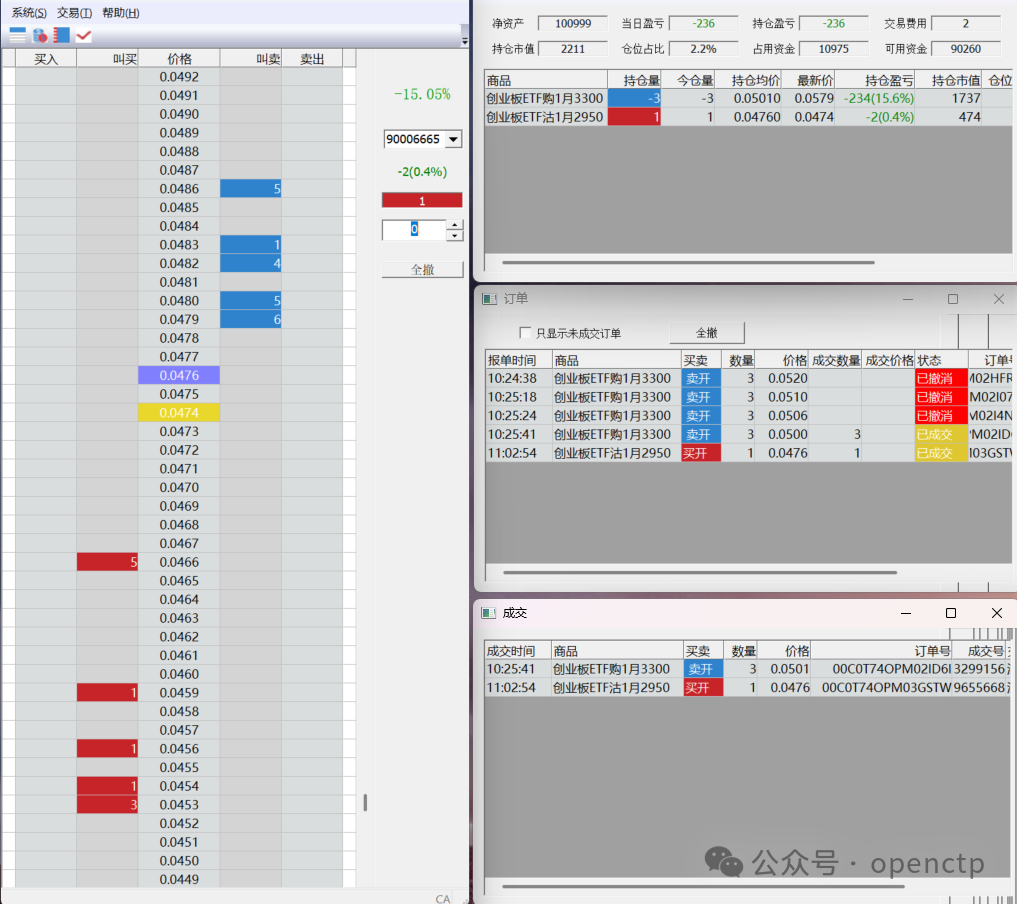1017x904 pixels.
Task: Click the bid quantity 1 at 0.0459
Action: point(108,693)
